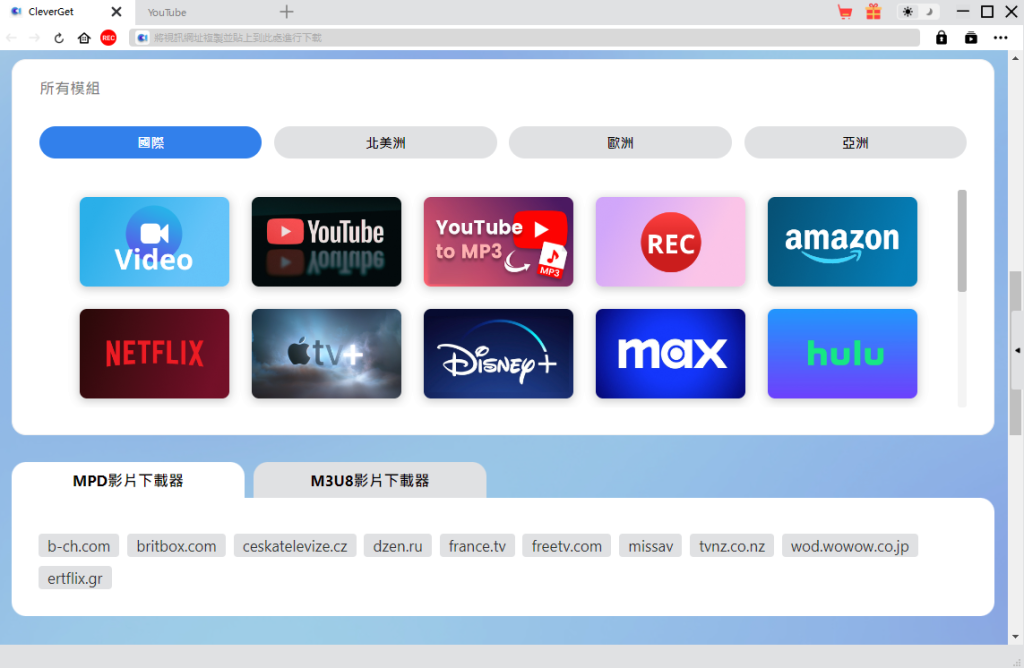Click the video URL address bar
1024x668 pixels.
click(524, 38)
